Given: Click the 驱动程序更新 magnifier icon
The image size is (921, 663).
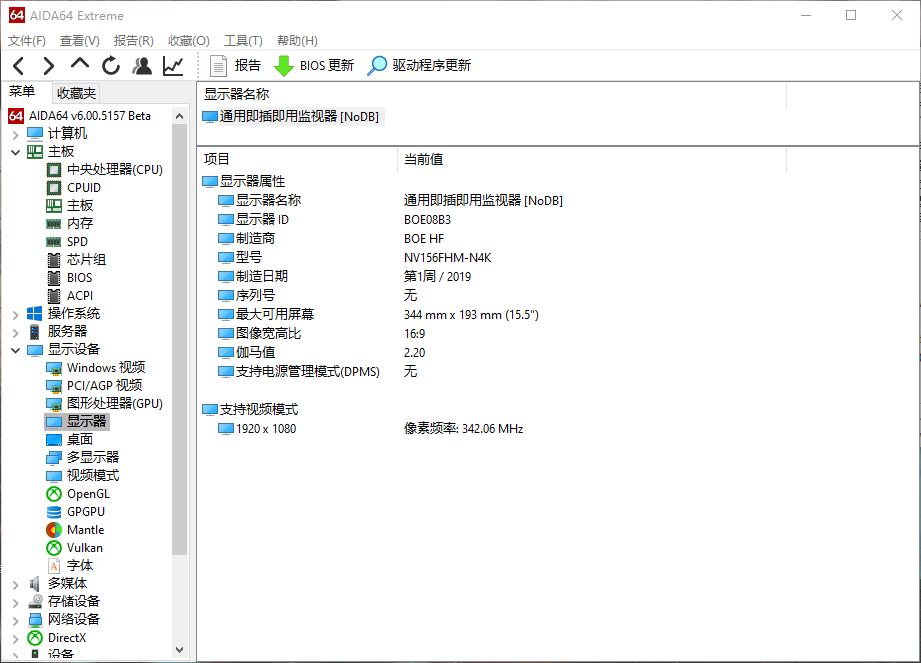Looking at the screenshot, I should click(377, 66).
